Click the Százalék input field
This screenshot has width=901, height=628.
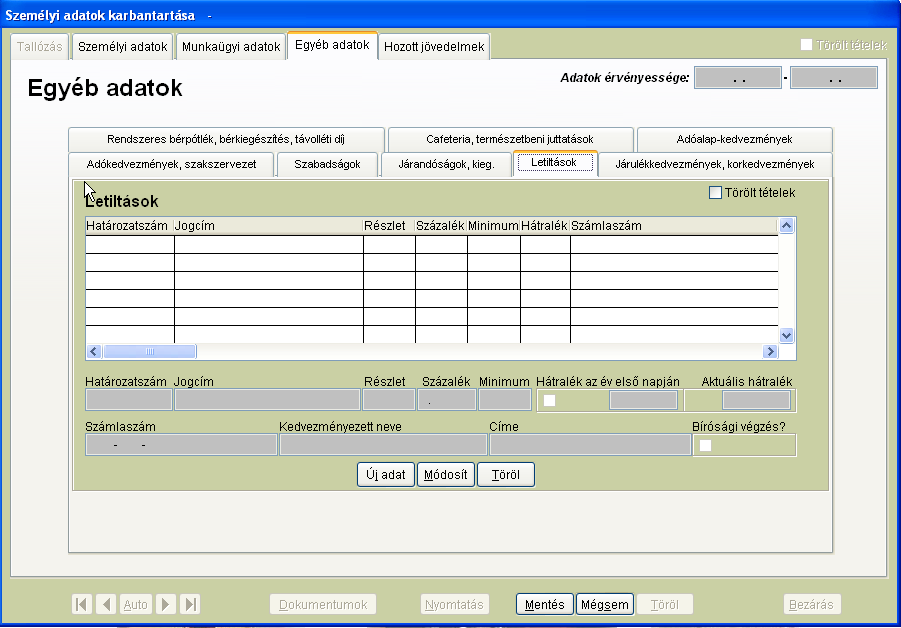click(x=447, y=400)
